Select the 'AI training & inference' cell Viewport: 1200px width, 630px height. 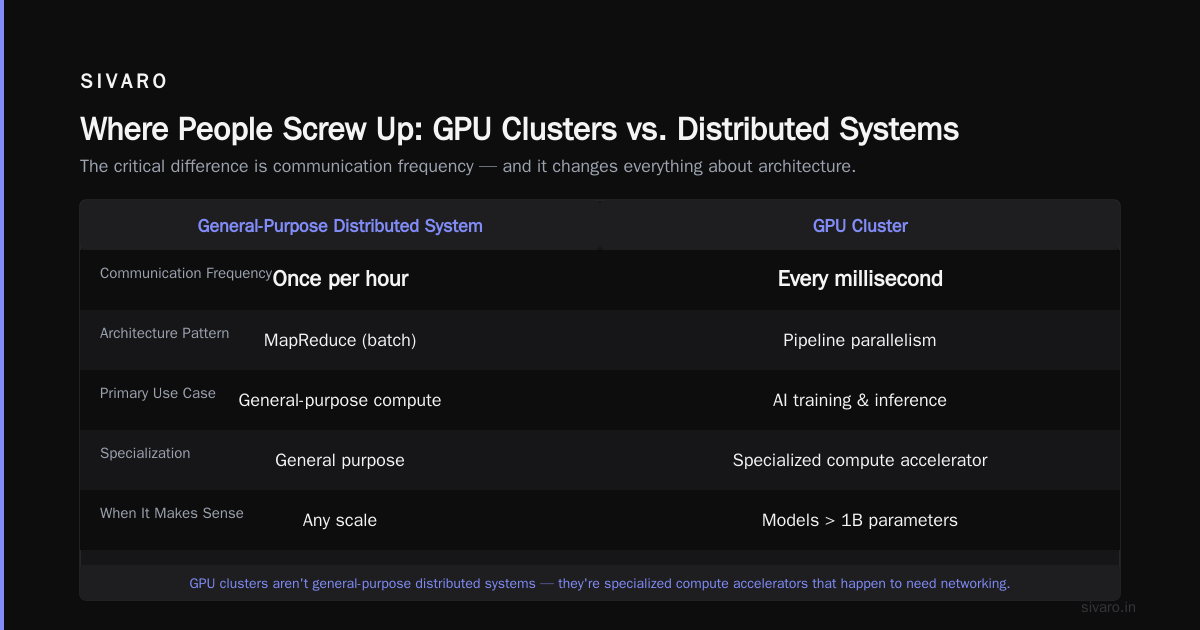coord(860,400)
